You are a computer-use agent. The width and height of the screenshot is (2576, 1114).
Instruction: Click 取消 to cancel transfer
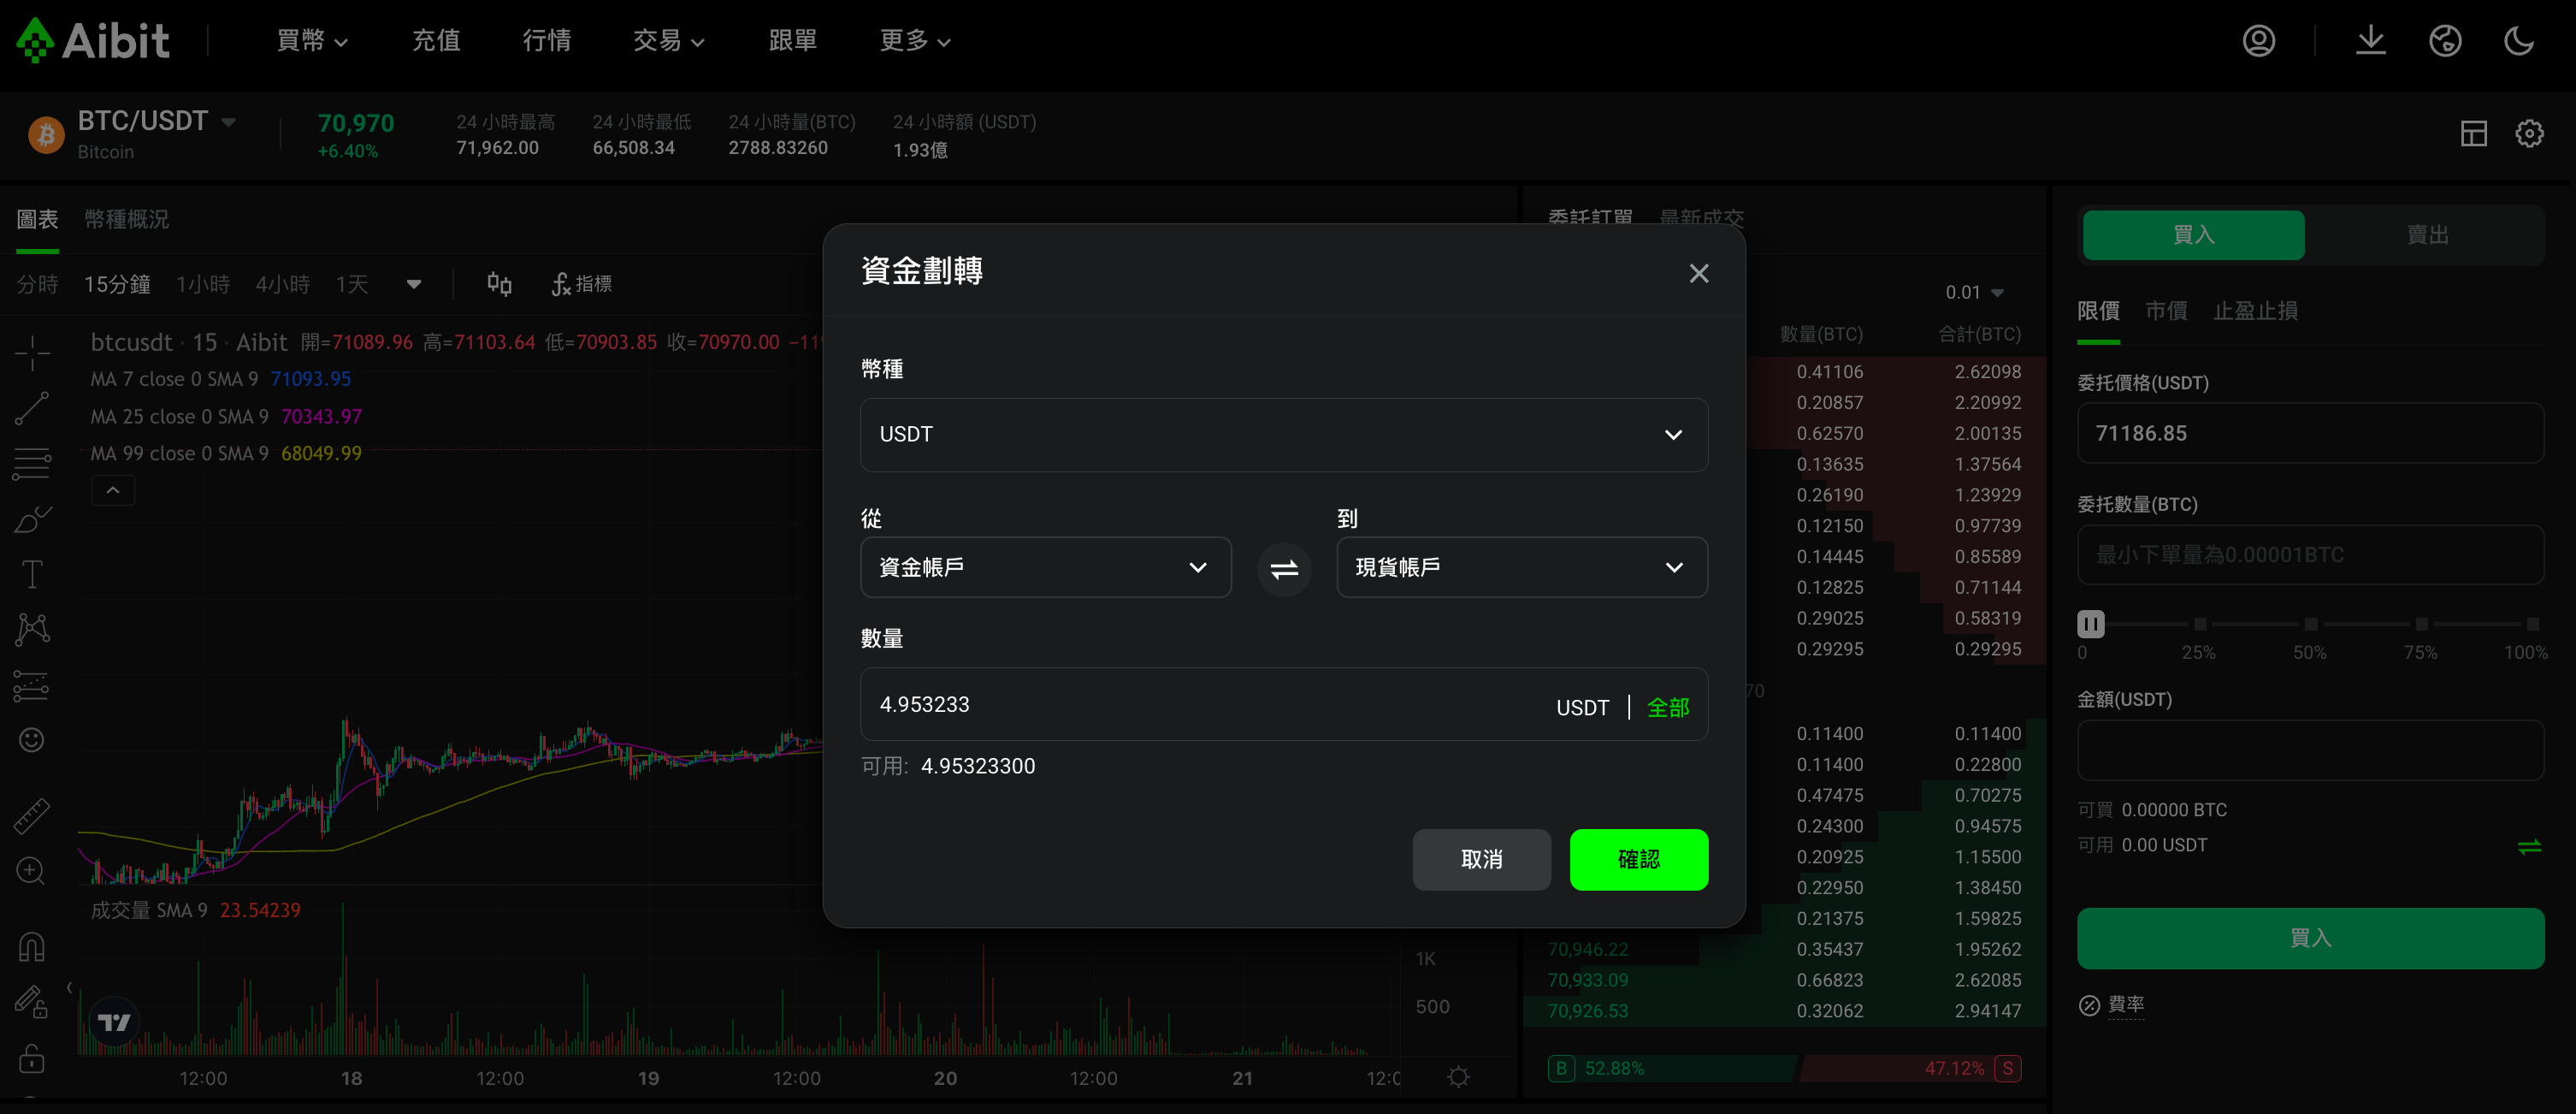pos(1481,860)
